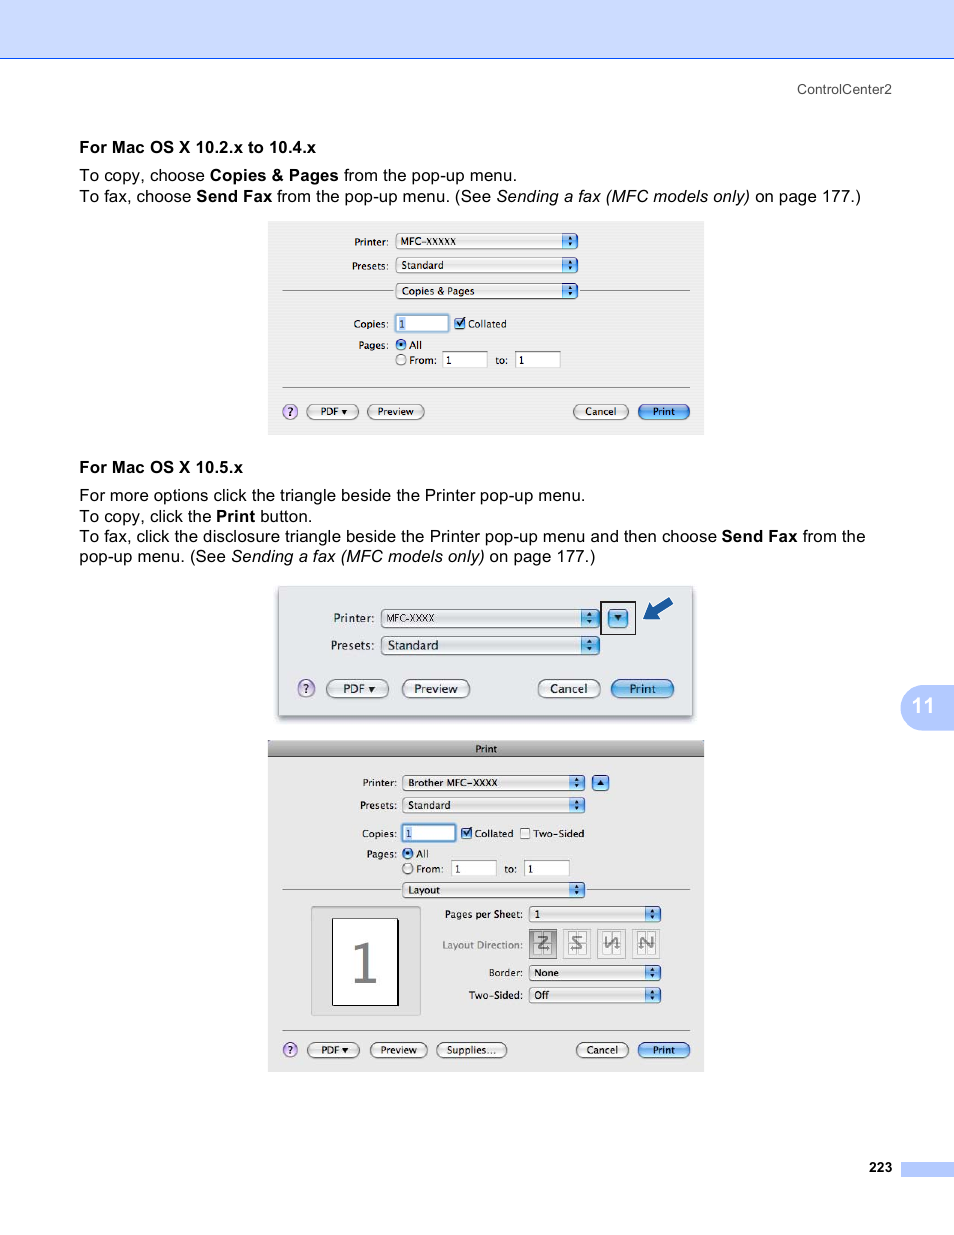Click the page 1 layout preview thumbnail
Image resolution: width=954 pixels, height=1235 pixels.
pos(365,962)
